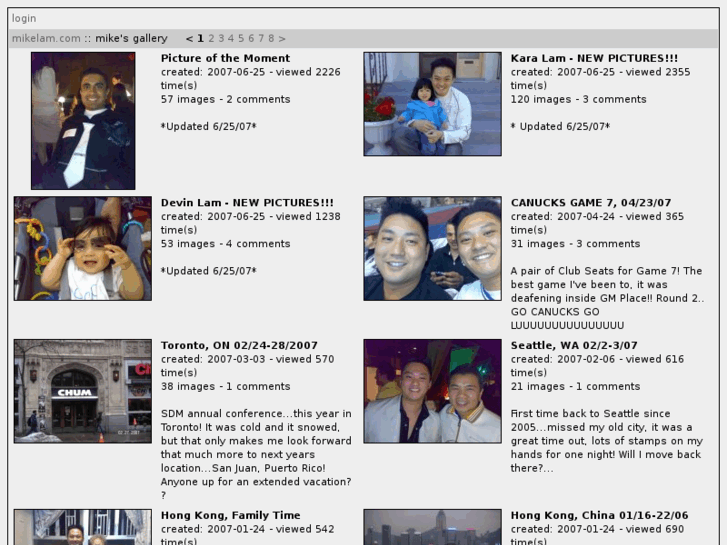The height and width of the screenshot is (545, 727).
Task: Click '57 images - 2 comments' text
Action: [x=225, y=99]
